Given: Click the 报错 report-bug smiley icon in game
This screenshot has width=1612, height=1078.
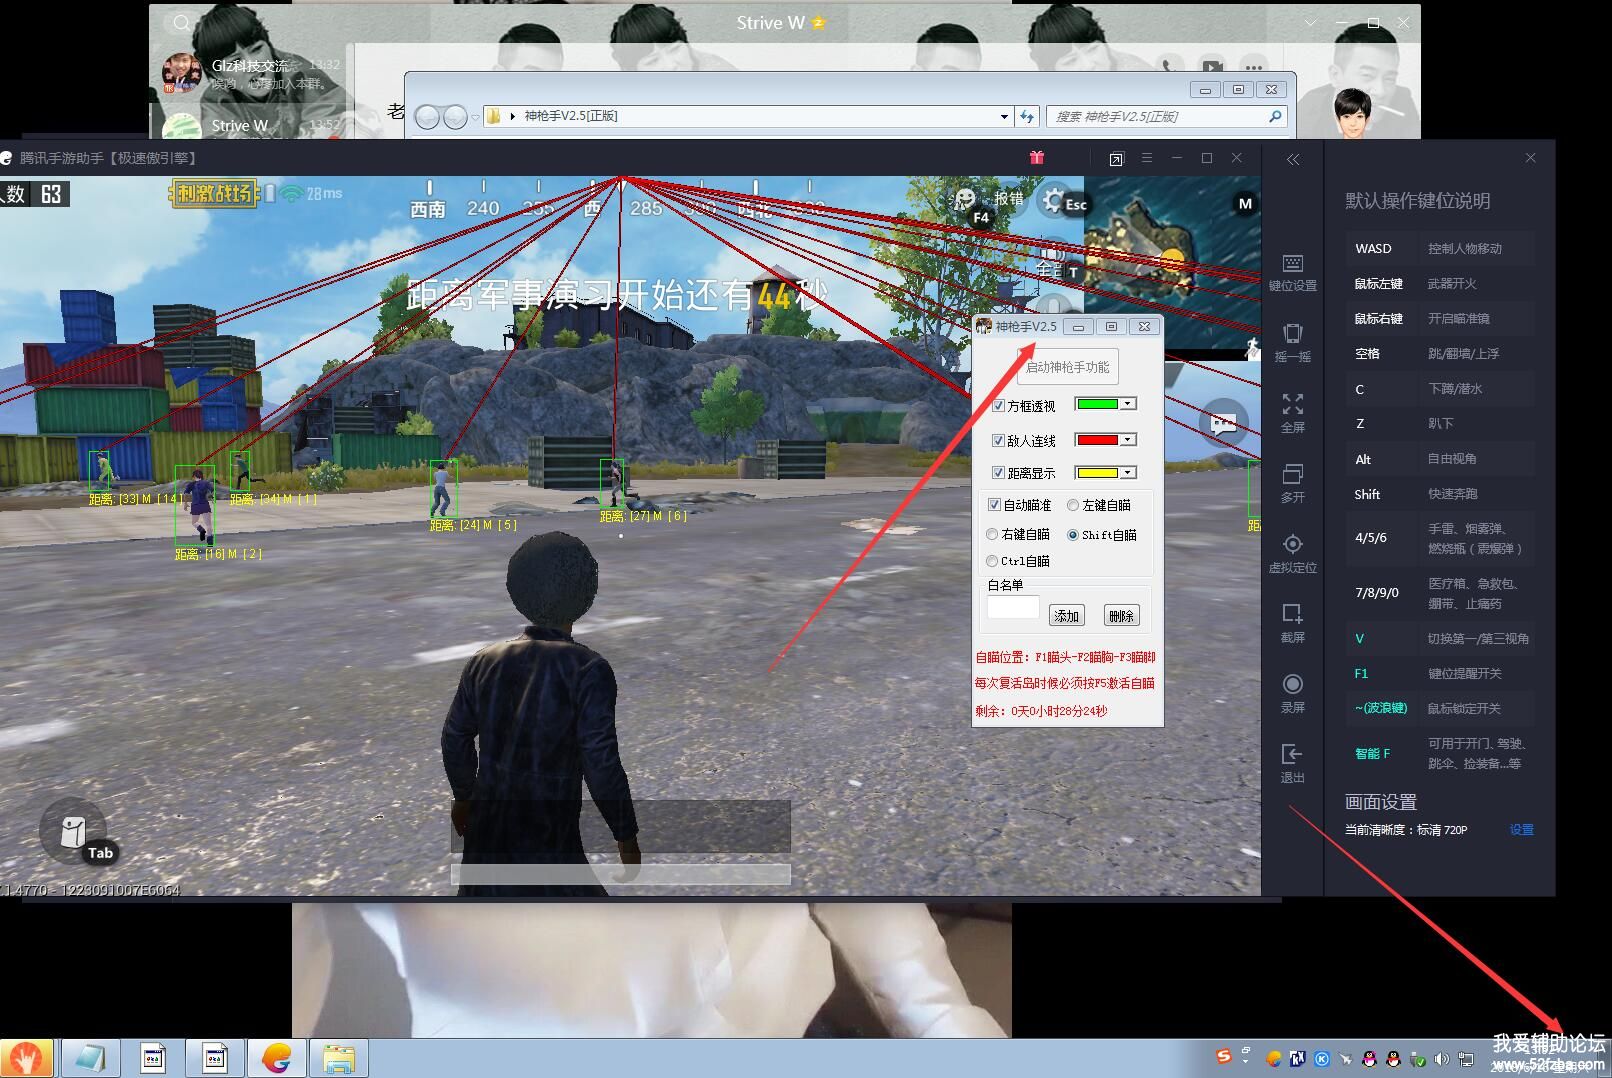Looking at the screenshot, I should tap(965, 199).
